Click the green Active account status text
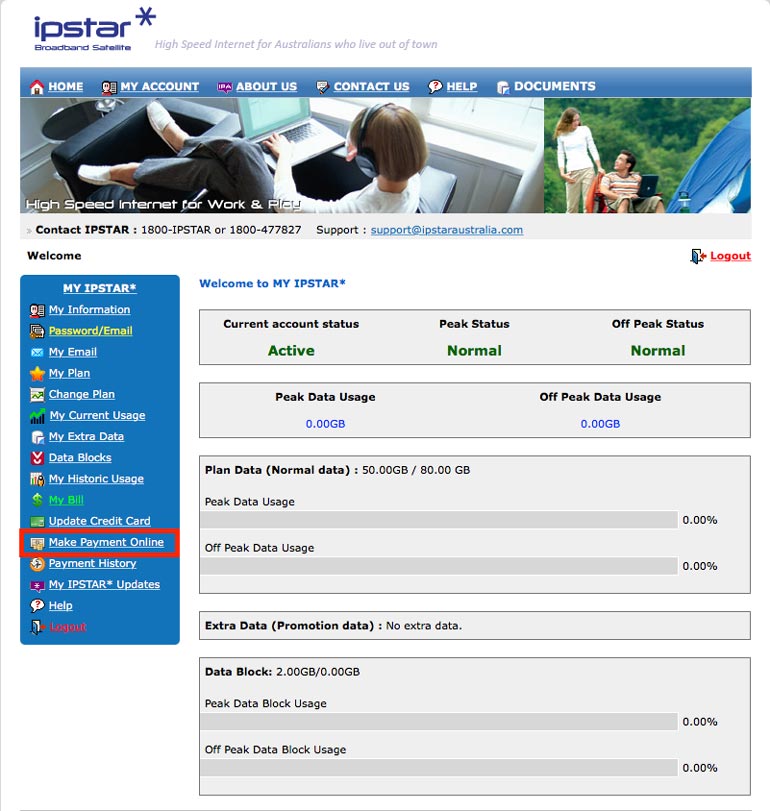The image size is (770, 811). (x=291, y=351)
